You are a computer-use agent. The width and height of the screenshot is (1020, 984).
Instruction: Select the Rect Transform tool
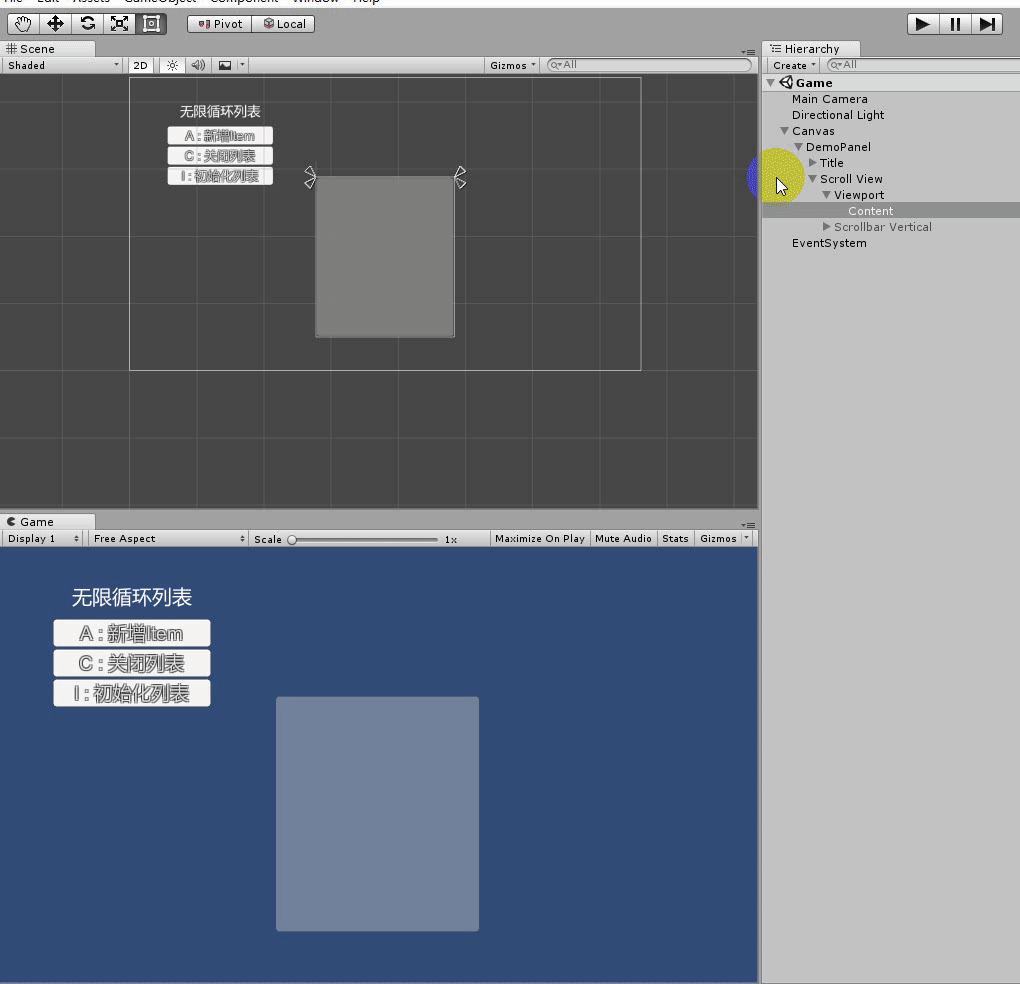[x=151, y=24]
